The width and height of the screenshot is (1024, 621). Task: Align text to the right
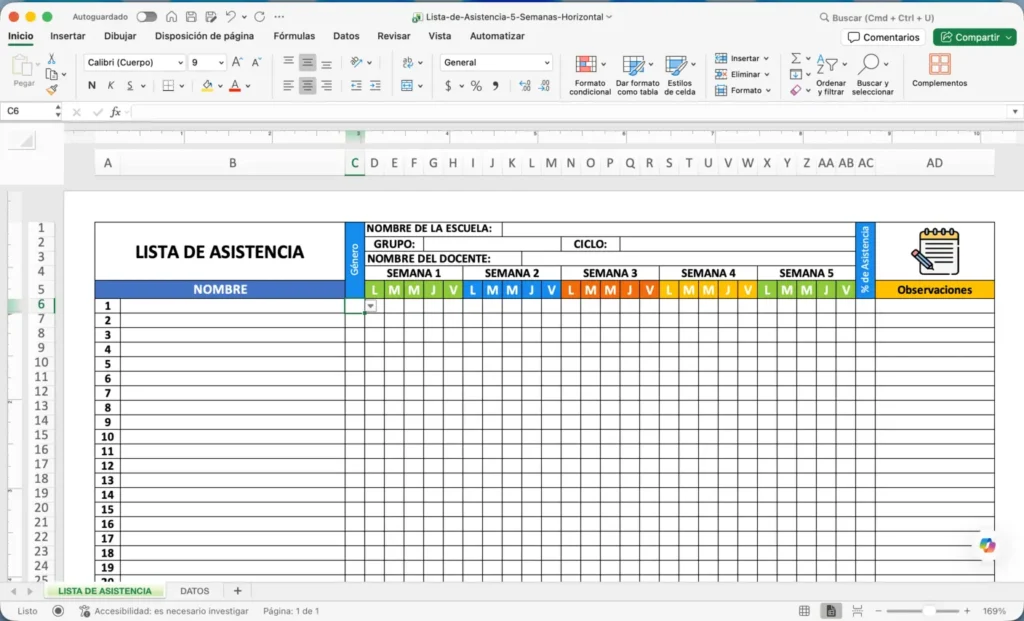coord(327,86)
